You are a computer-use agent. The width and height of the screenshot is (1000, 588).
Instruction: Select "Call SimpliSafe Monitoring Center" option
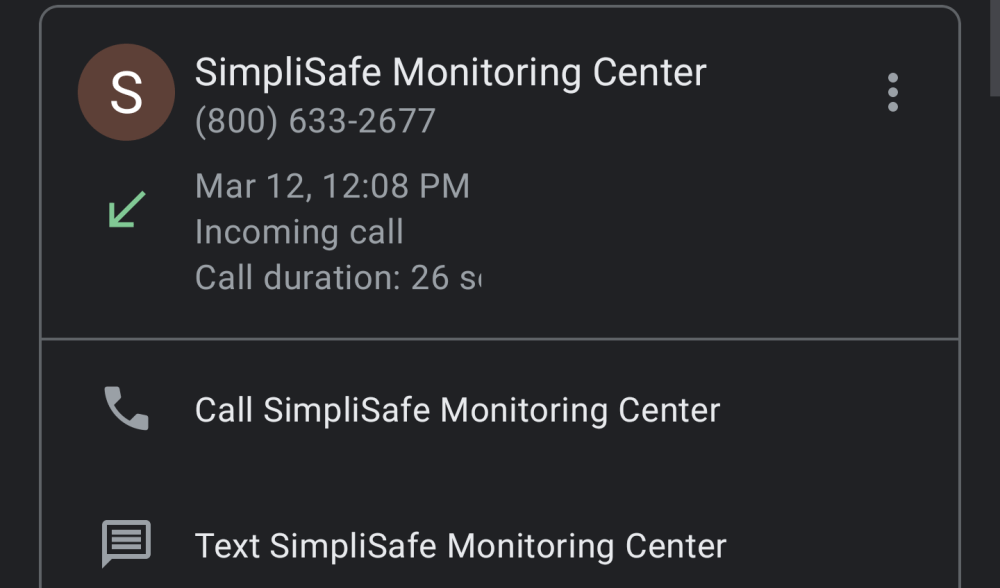click(457, 410)
